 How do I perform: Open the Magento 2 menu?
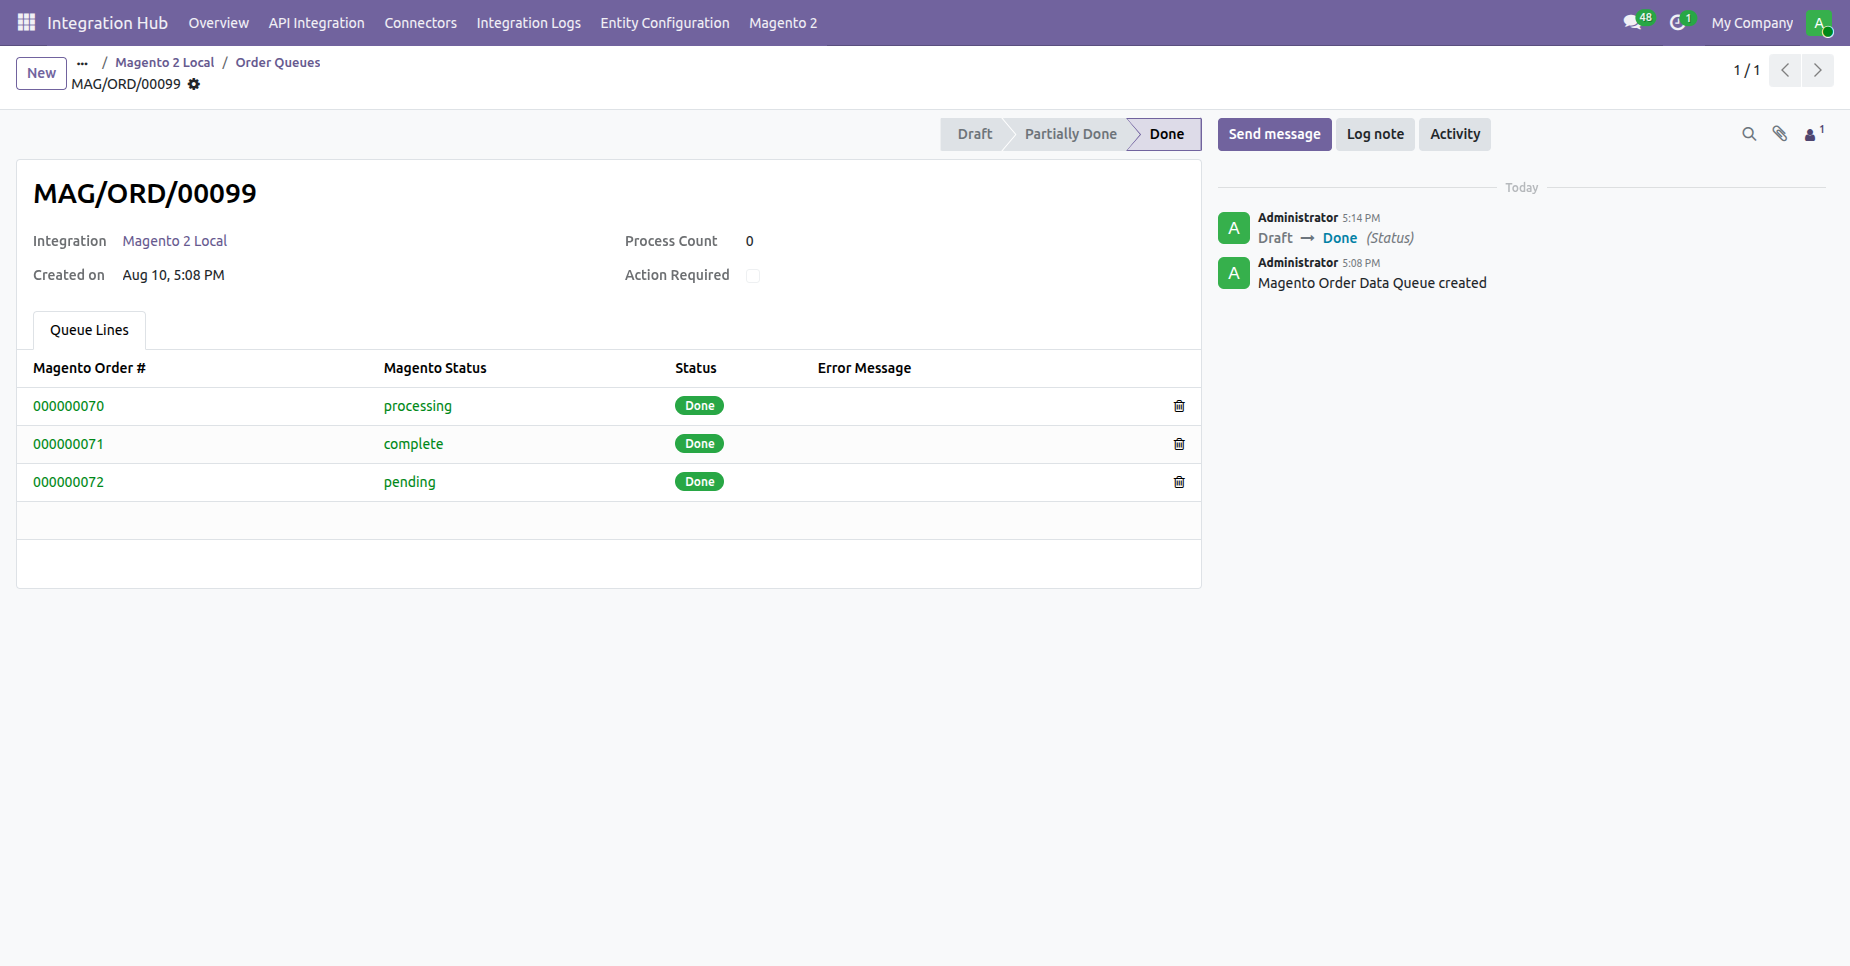tap(783, 22)
